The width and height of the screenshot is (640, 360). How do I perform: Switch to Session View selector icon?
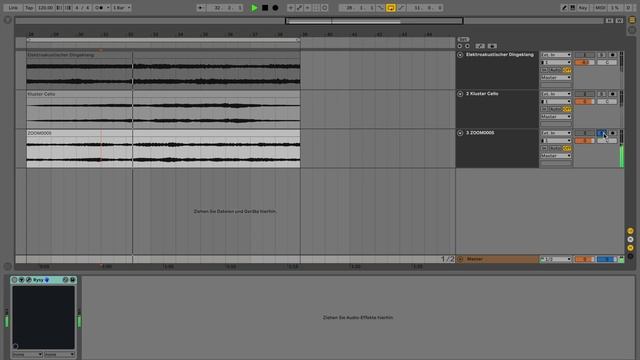coord(632,30)
